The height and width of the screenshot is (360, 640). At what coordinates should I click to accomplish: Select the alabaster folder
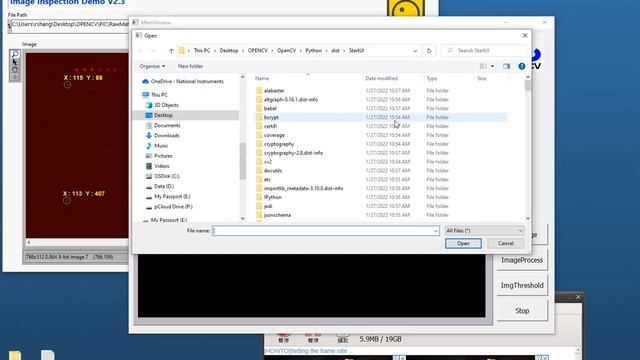(x=274, y=91)
